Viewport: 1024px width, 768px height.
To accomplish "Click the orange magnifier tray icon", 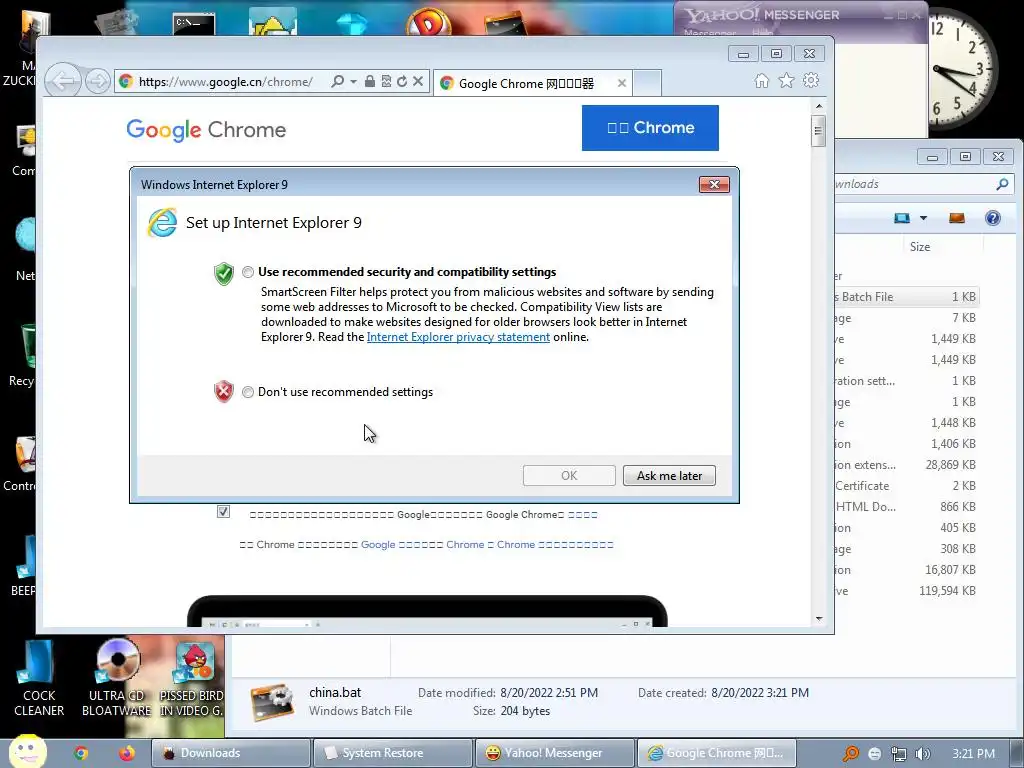I will click(850, 754).
